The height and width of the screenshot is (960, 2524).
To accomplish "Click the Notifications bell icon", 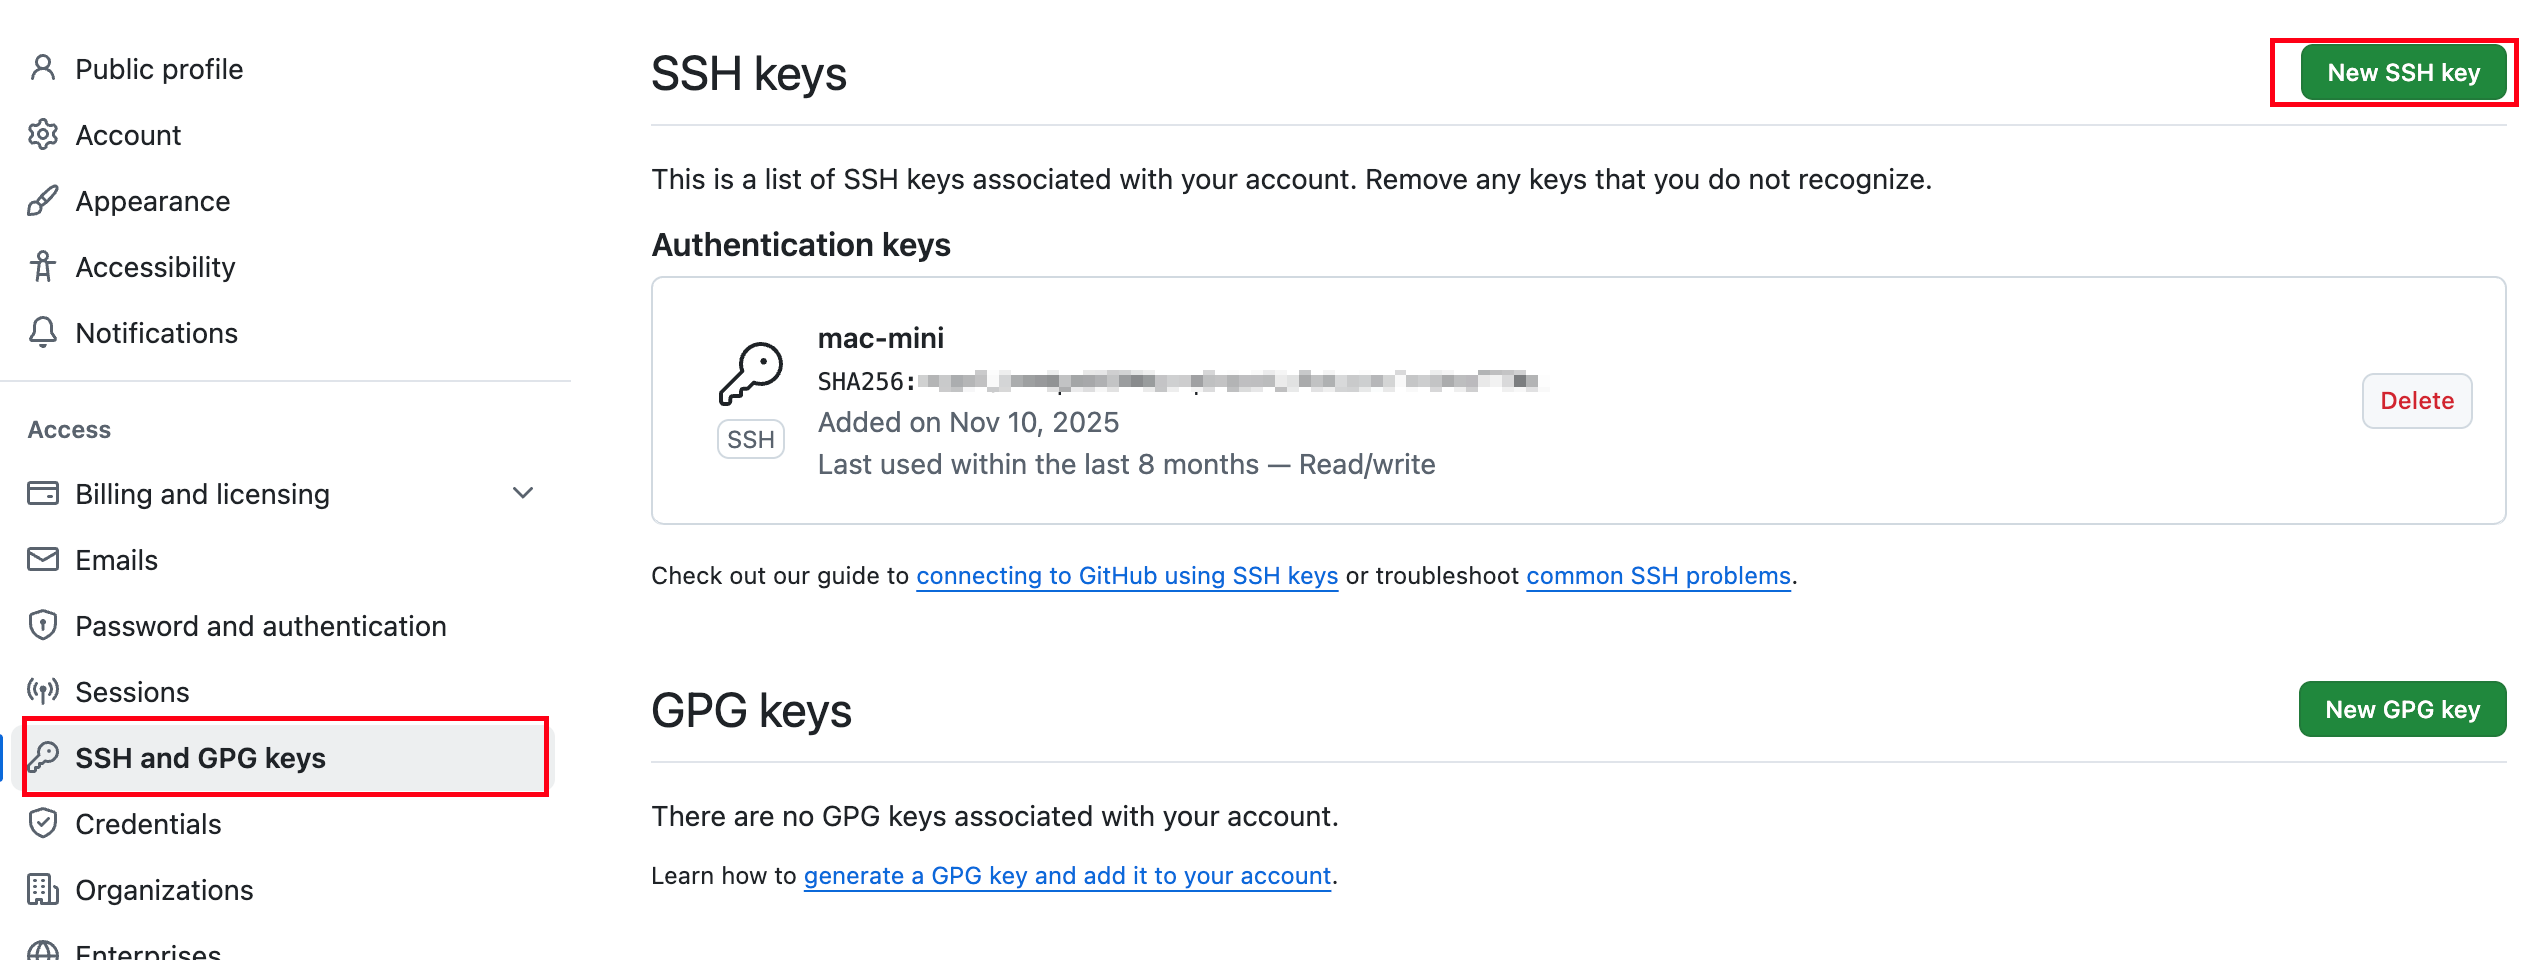I will pos(43,332).
